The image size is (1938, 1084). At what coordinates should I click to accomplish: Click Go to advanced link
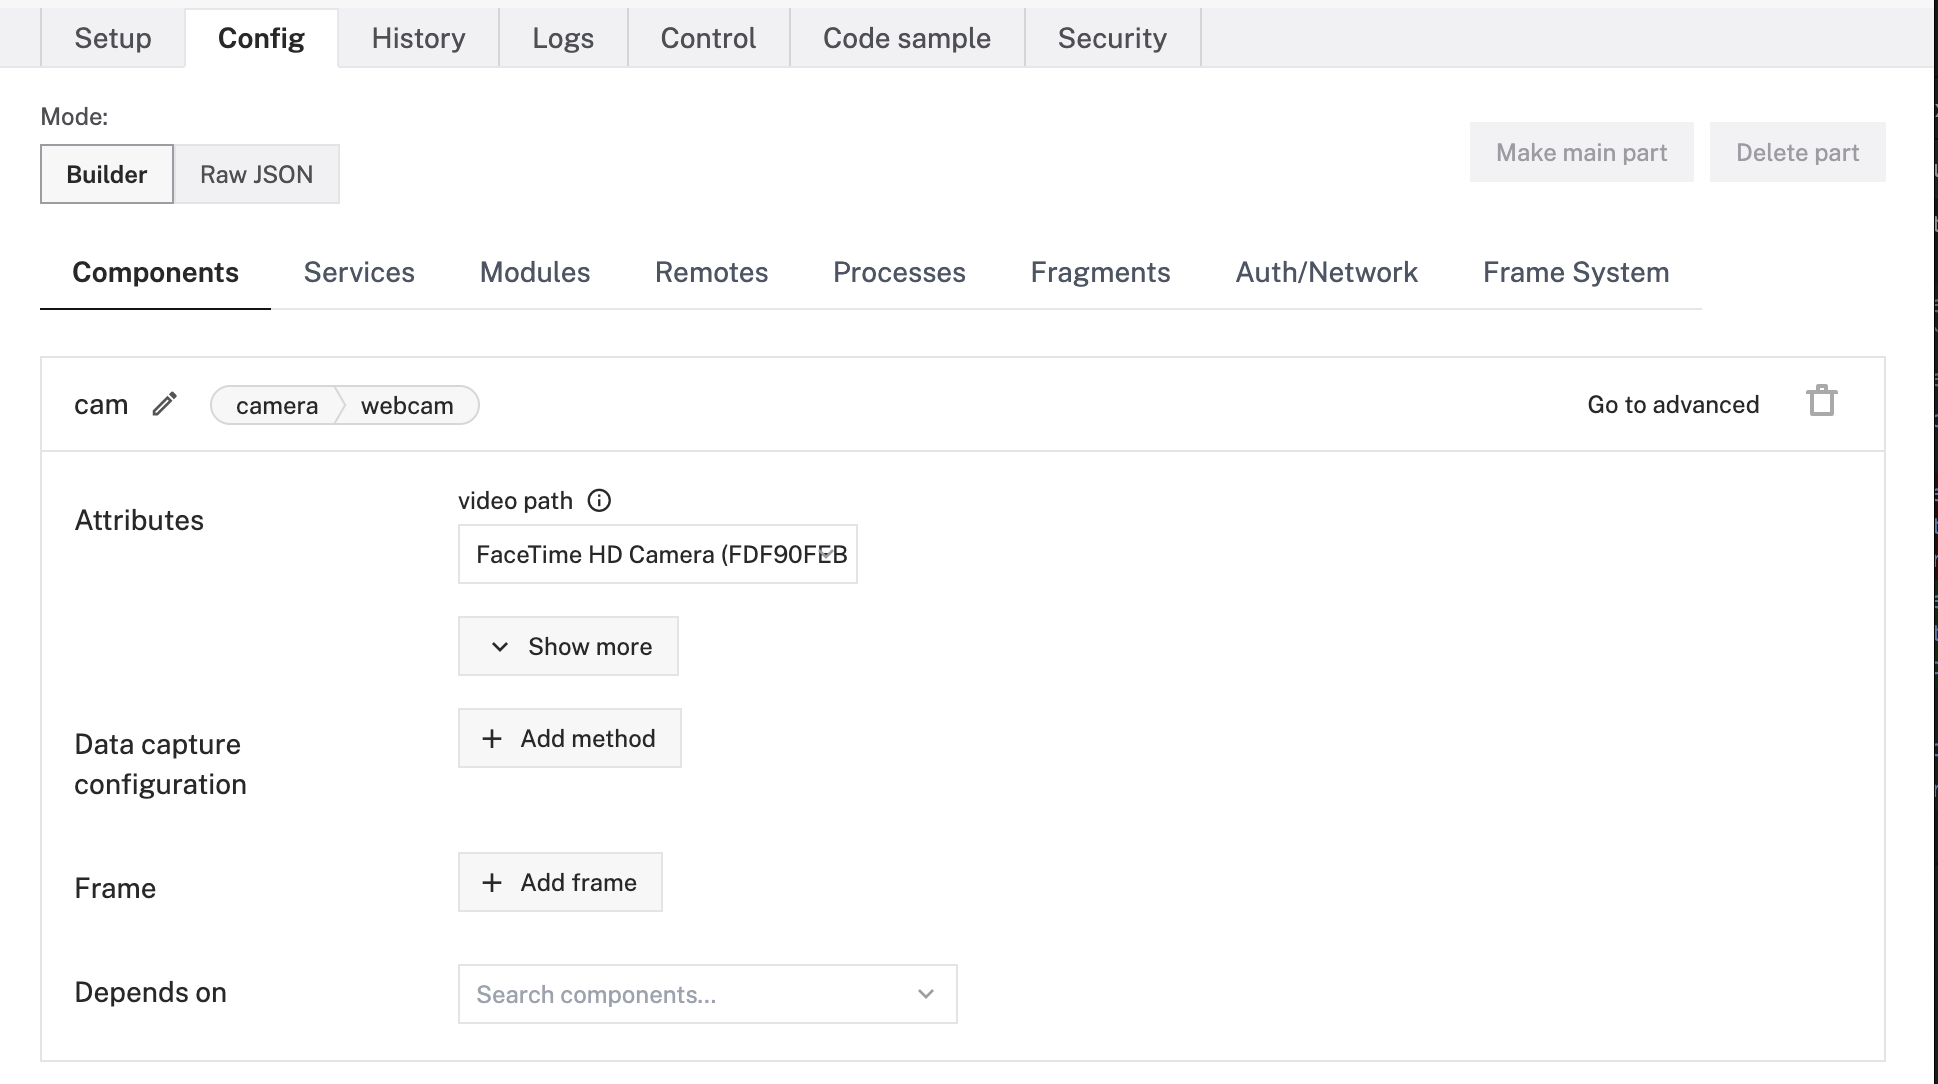click(x=1673, y=404)
